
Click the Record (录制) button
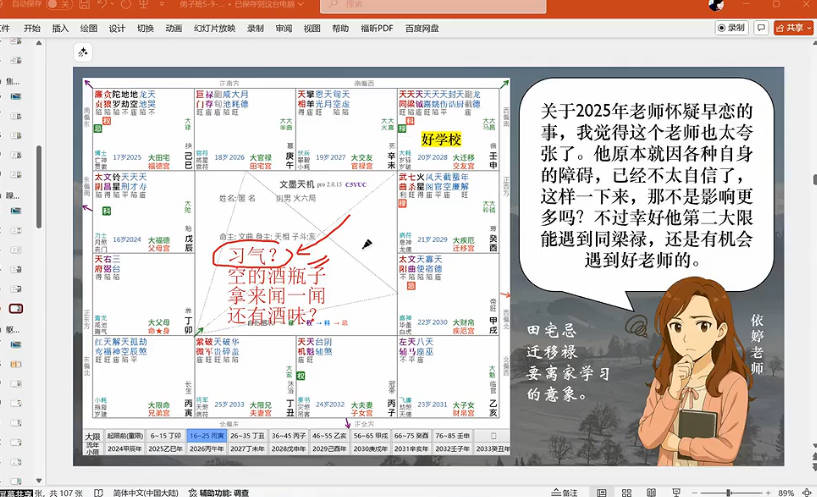(x=732, y=28)
